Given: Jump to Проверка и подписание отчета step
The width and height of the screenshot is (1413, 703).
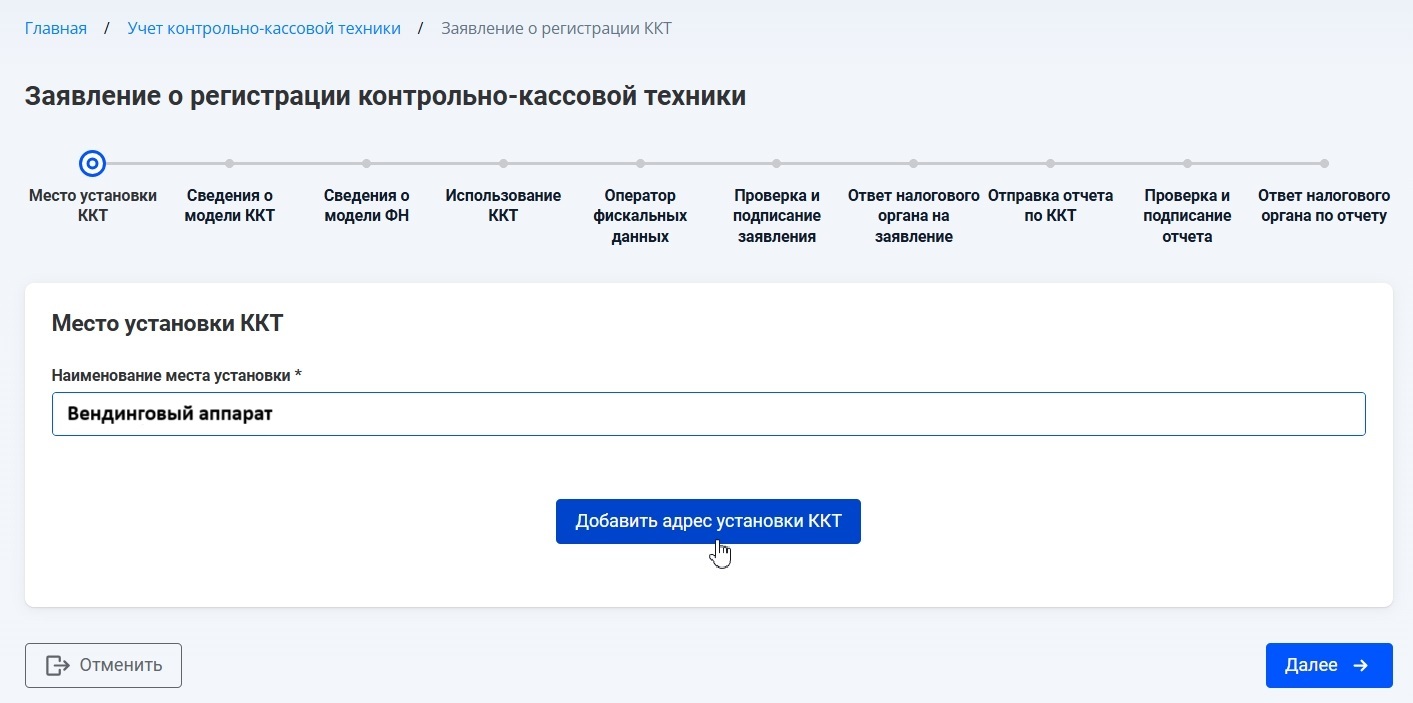Looking at the screenshot, I should 1187,215.
